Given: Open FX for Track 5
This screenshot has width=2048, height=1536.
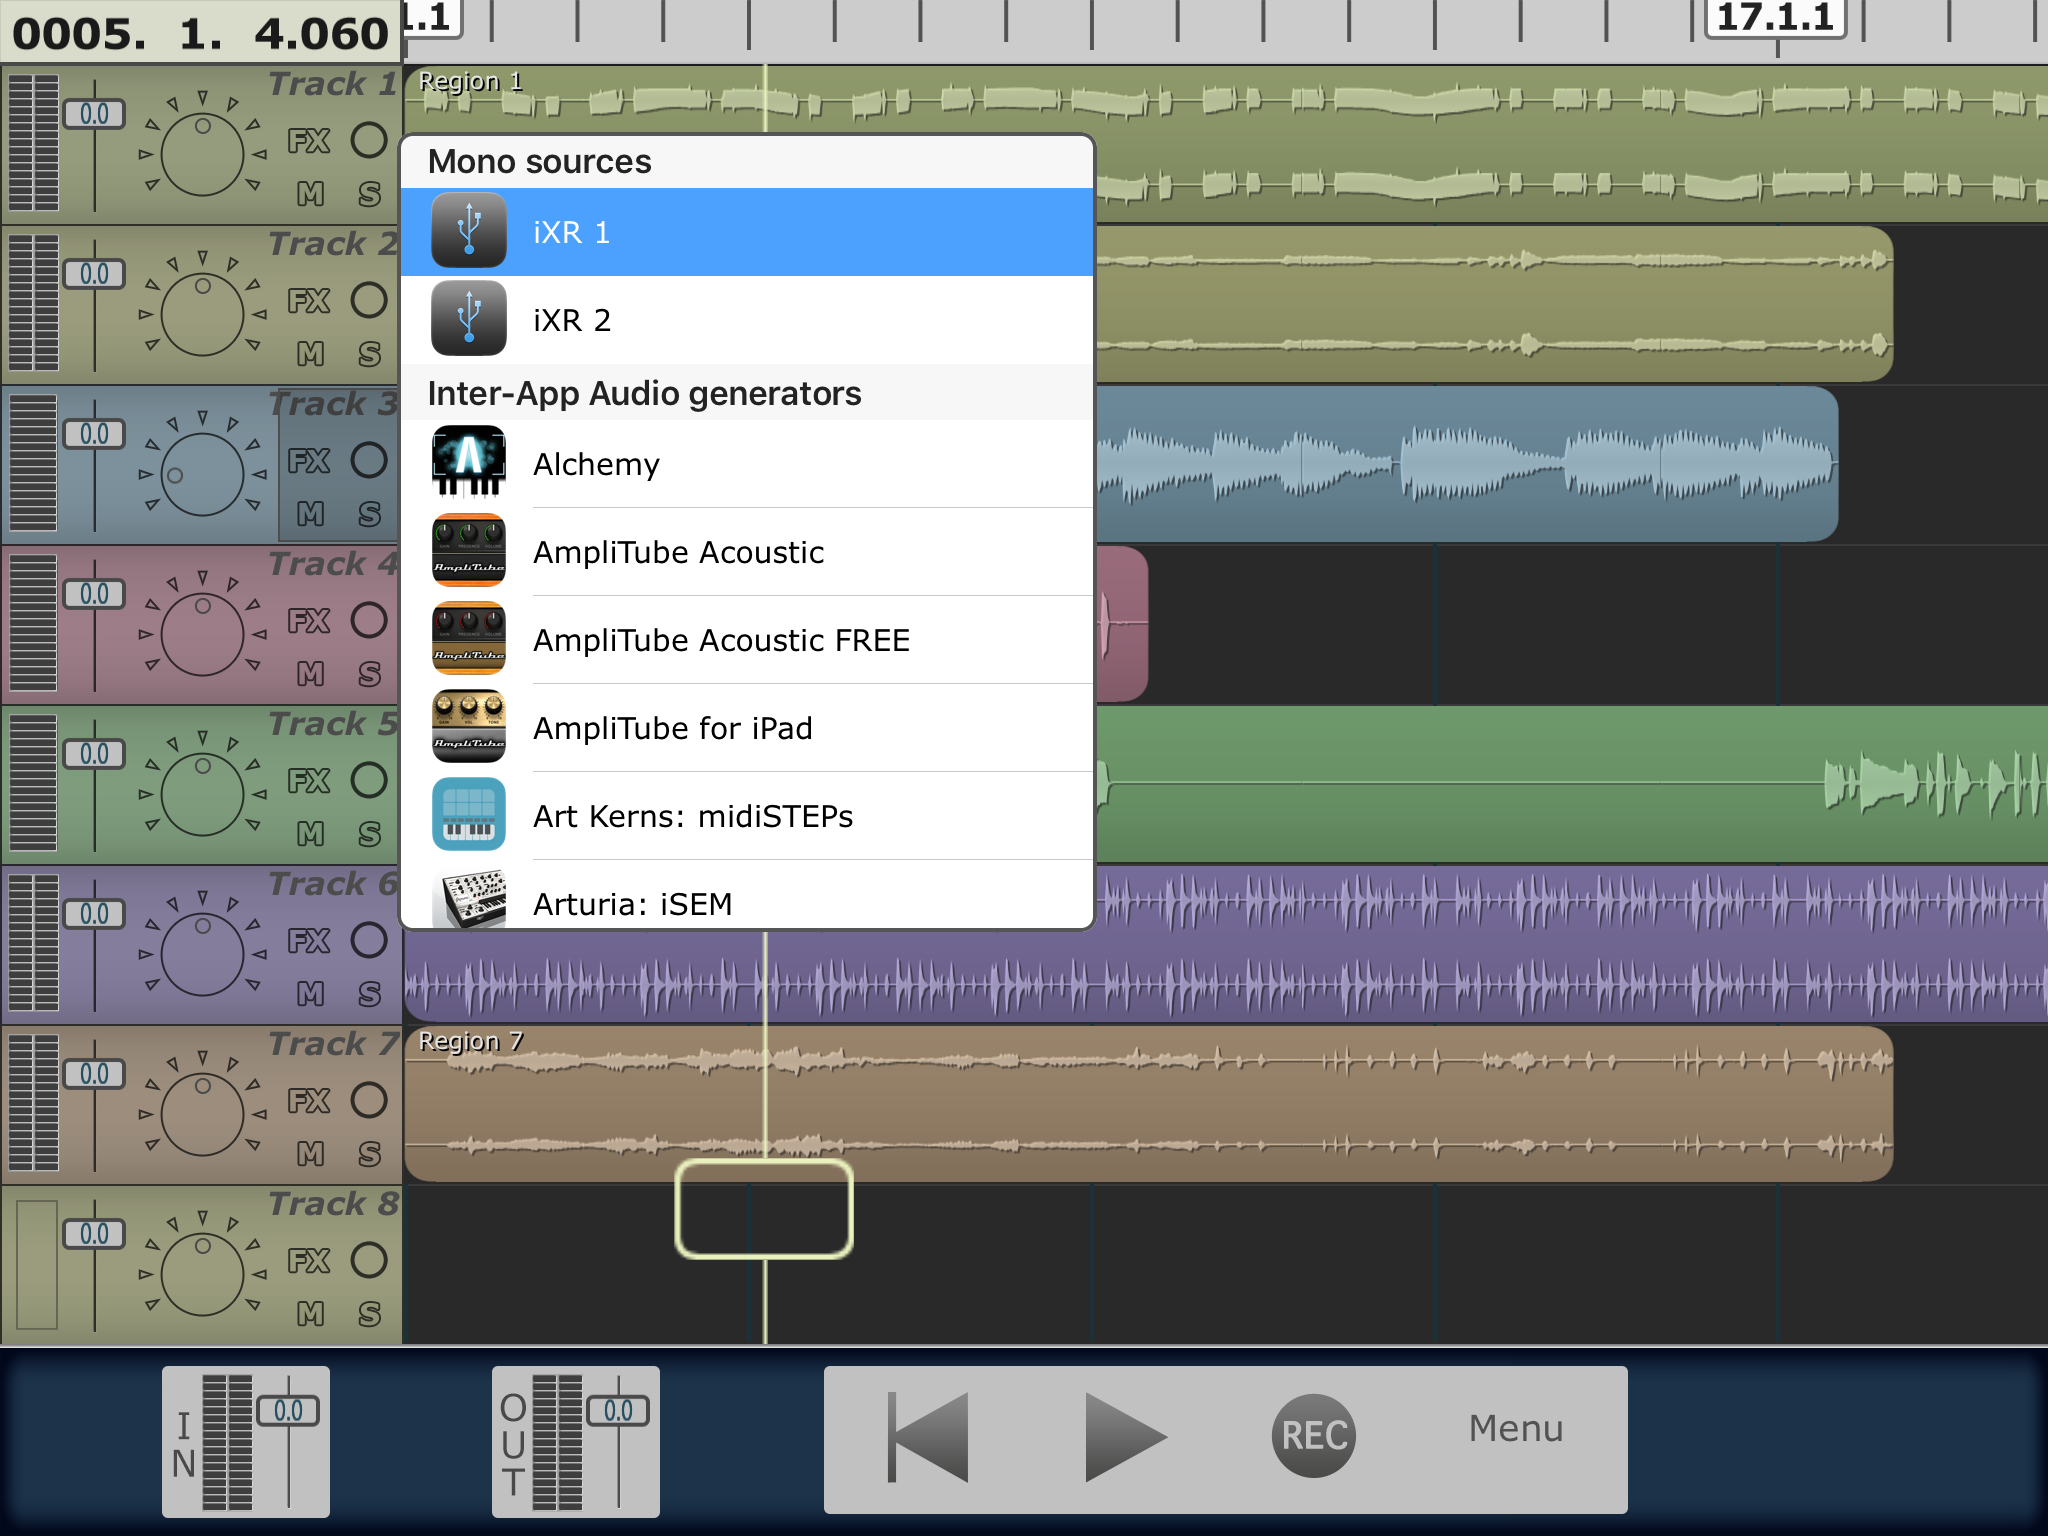Looking at the screenshot, I should click(x=309, y=781).
